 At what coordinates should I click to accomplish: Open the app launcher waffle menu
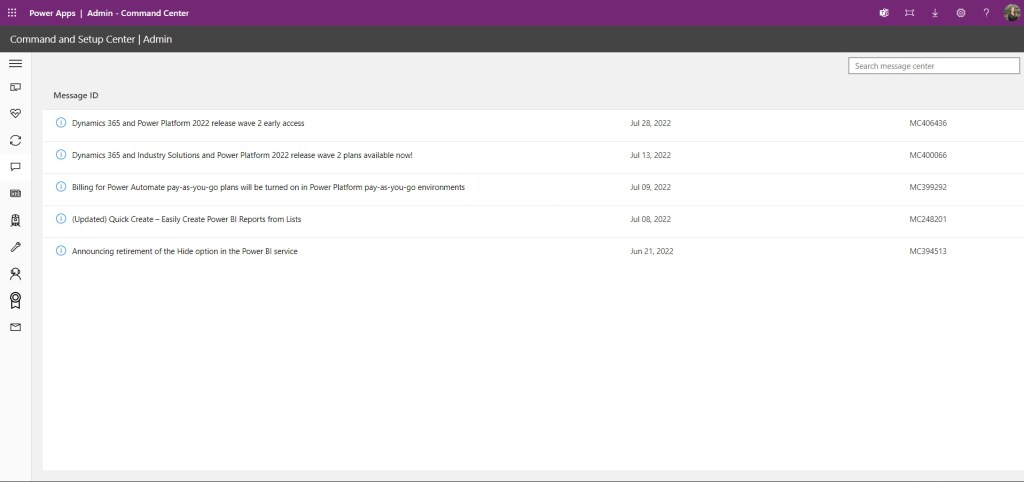[12, 13]
